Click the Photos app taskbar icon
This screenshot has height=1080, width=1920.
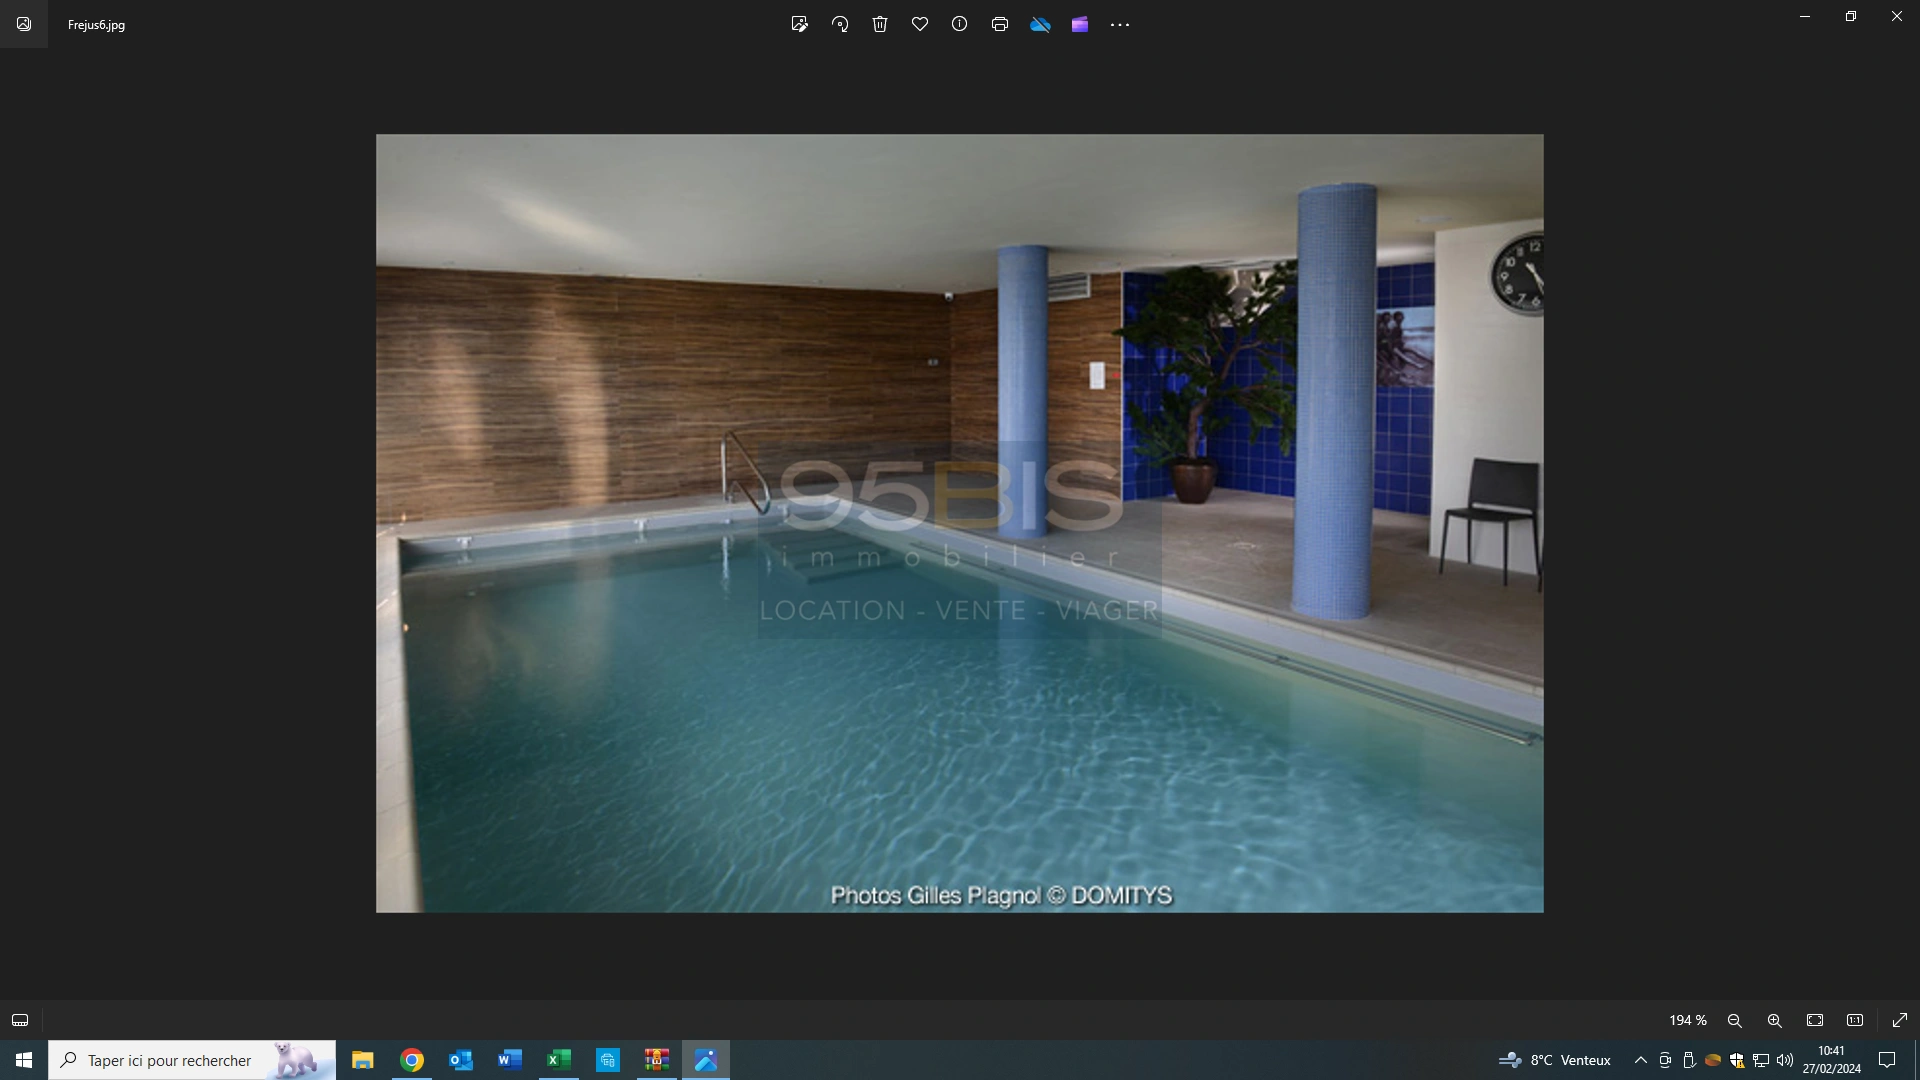coord(706,1060)
